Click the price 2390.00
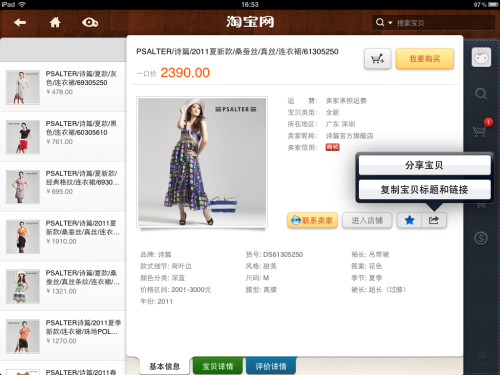 coord(185,73)
